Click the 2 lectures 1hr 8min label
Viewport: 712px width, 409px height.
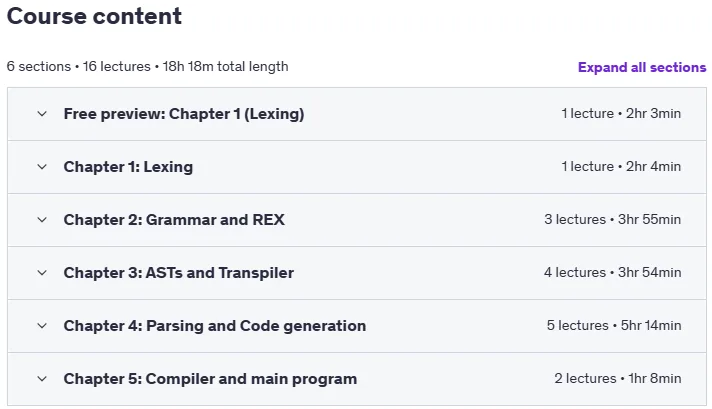point(618,379)
